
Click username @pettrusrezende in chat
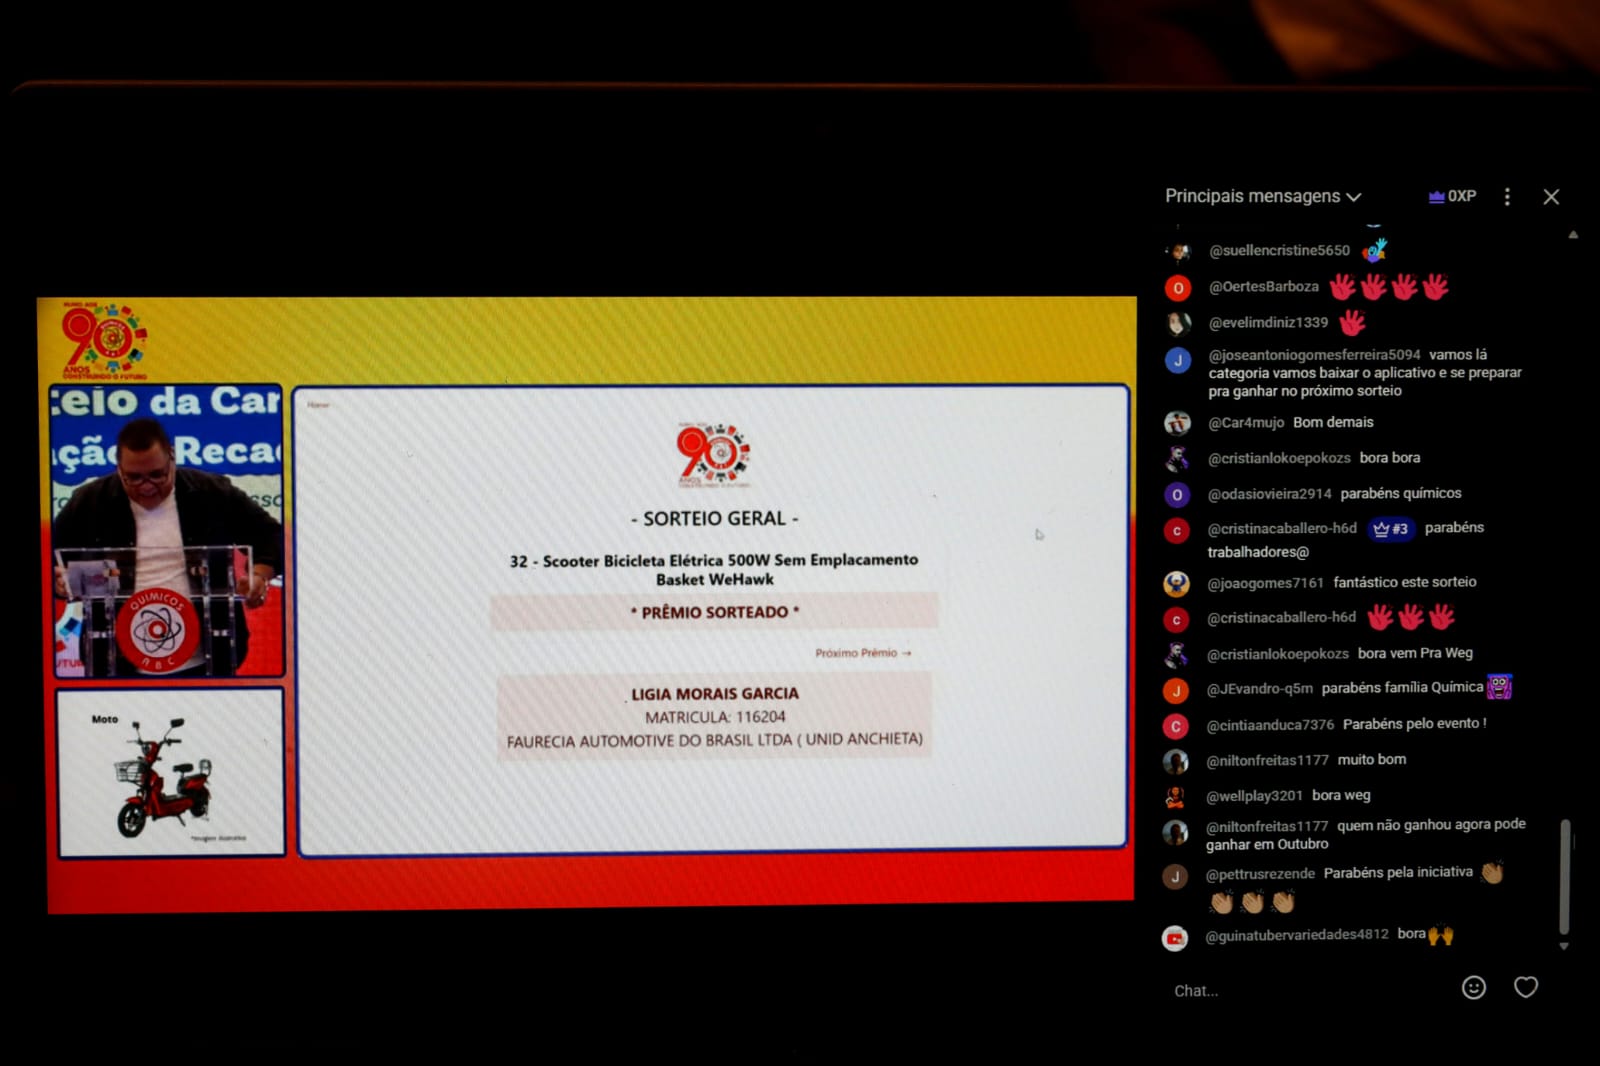(1260, 874)
